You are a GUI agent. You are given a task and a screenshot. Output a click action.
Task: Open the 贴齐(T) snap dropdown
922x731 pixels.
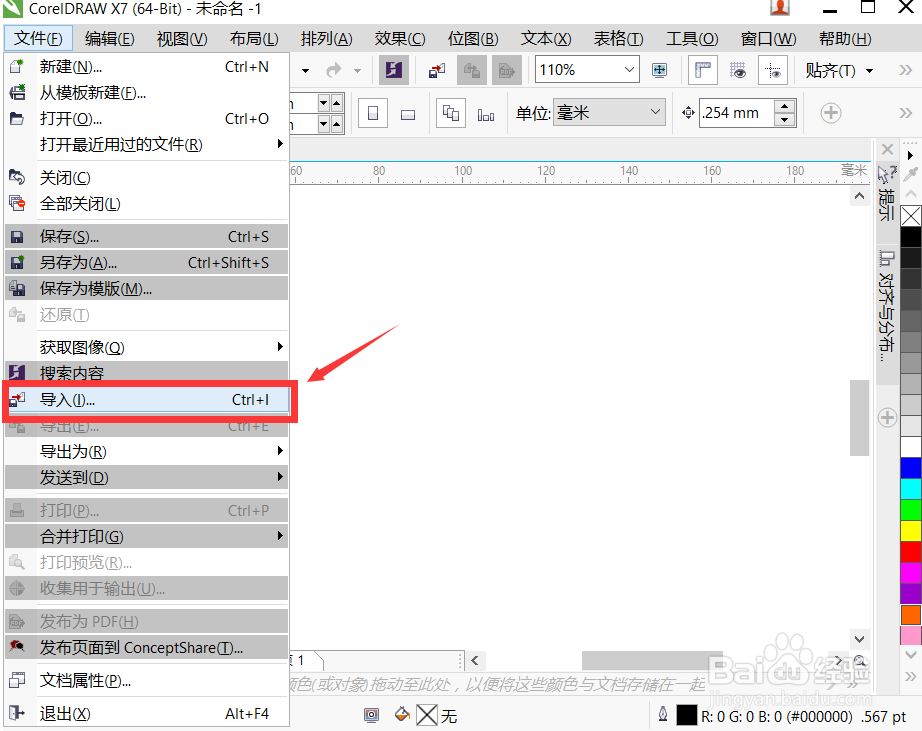[839, 71]
